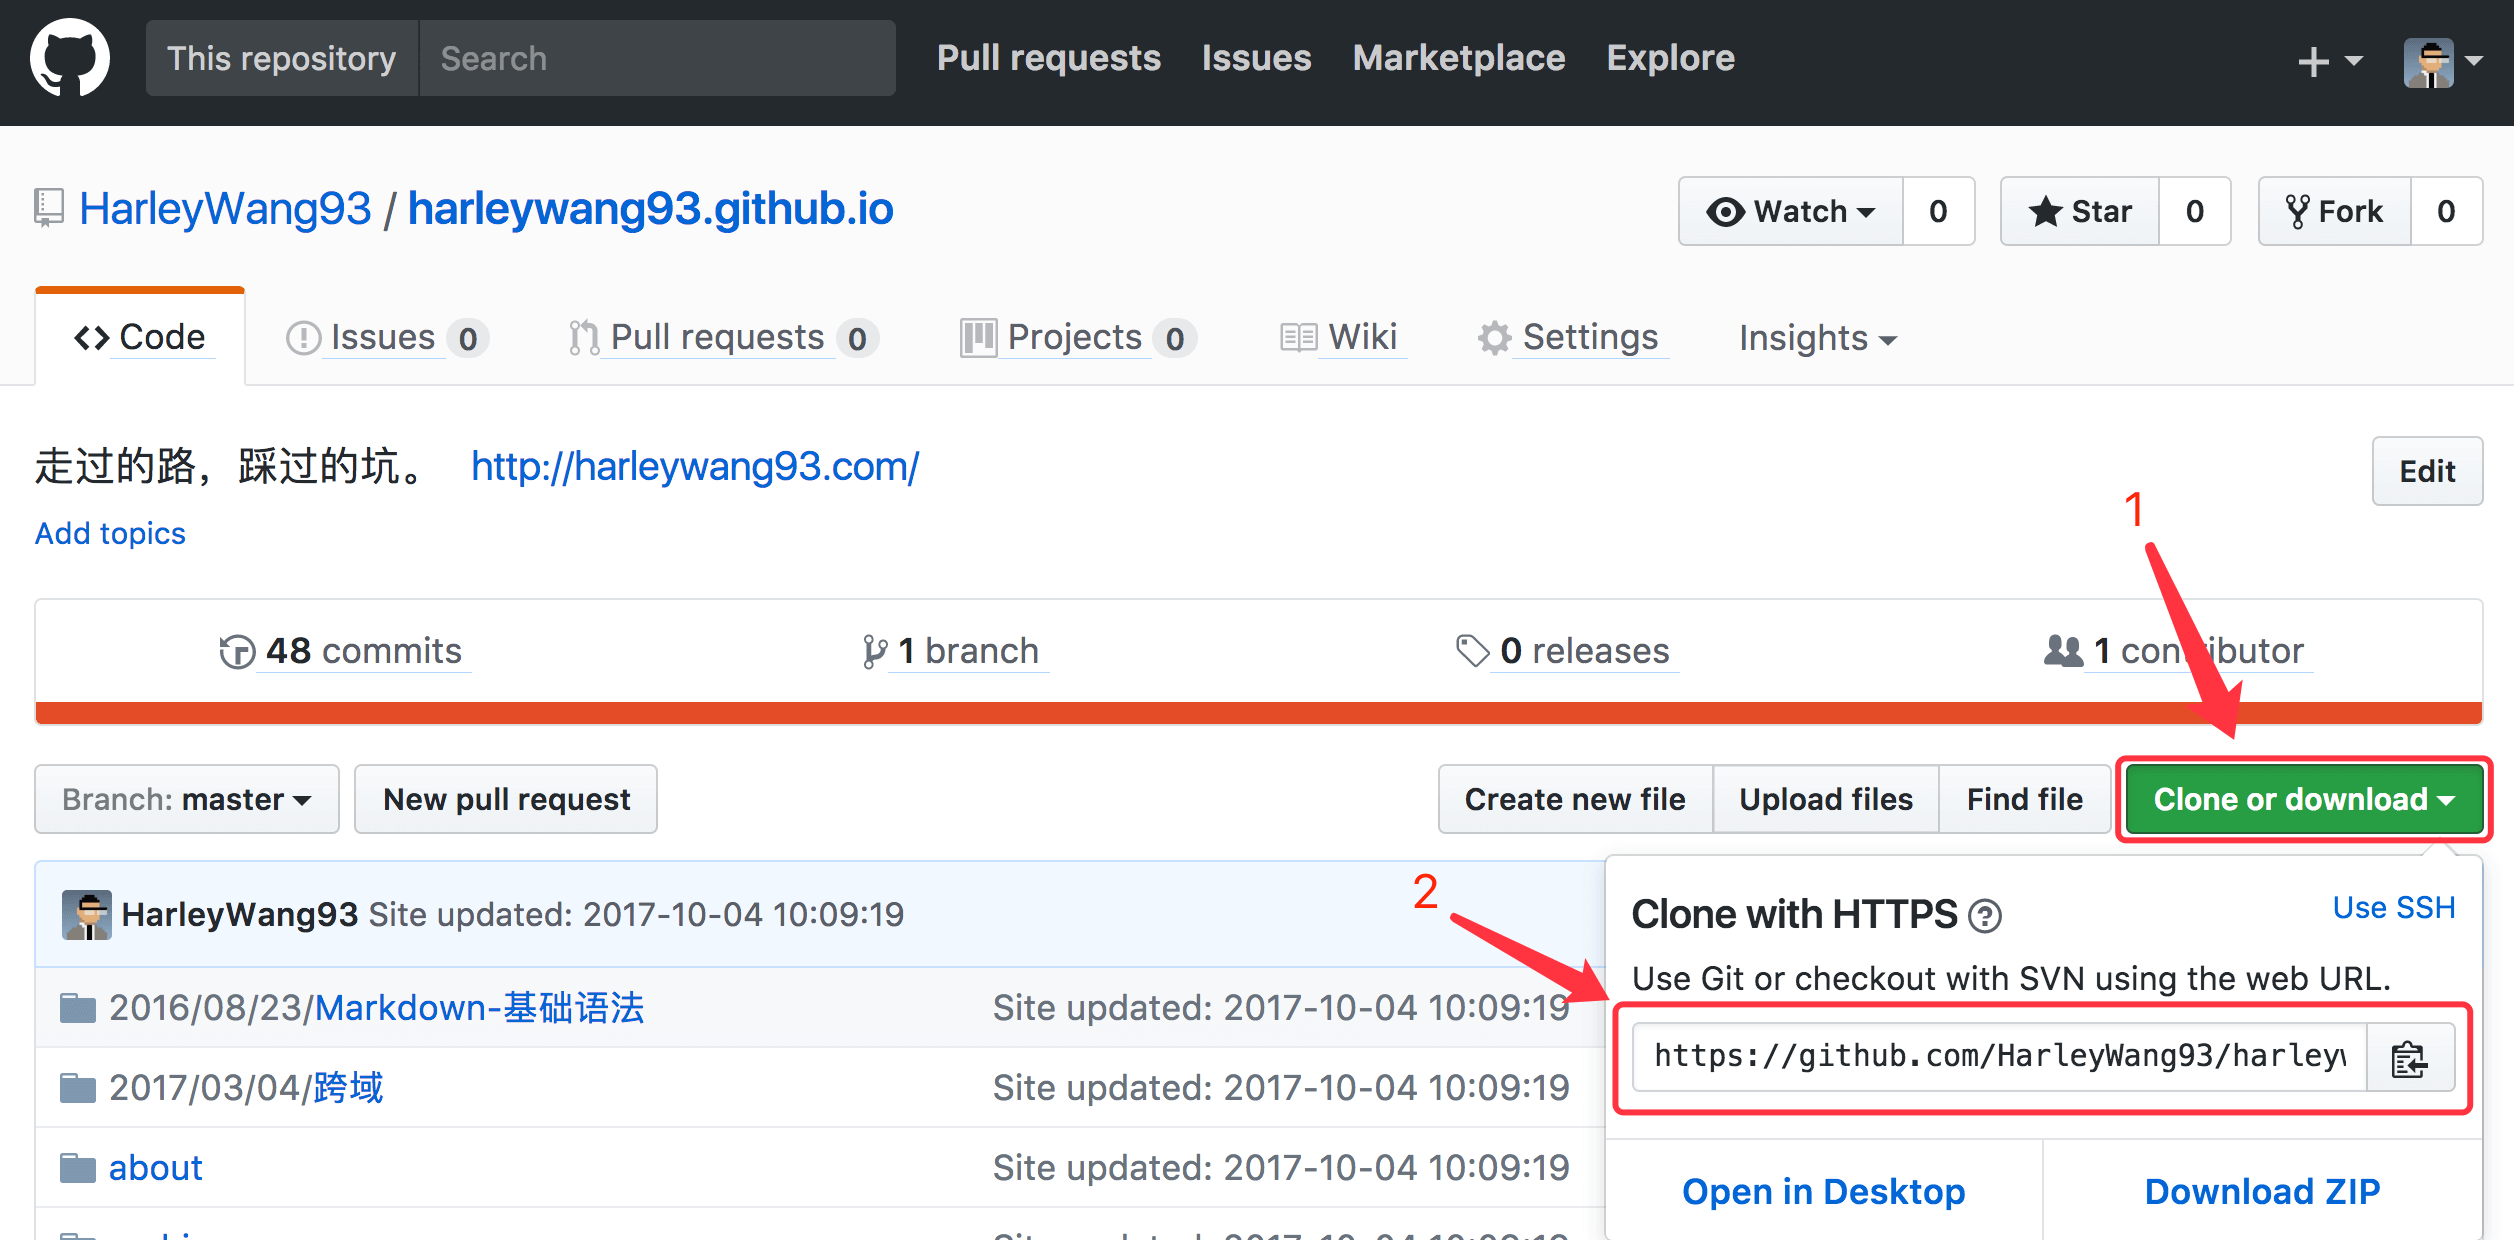This screenshot has width=2514, height=1240.
Task: Switch to the Projects tab
Action: tap(1078, 338)
